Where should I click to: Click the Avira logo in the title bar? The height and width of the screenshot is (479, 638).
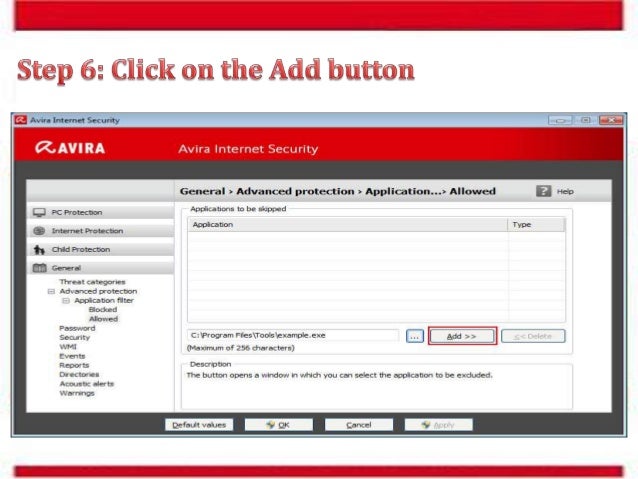(x=20, y=120)
